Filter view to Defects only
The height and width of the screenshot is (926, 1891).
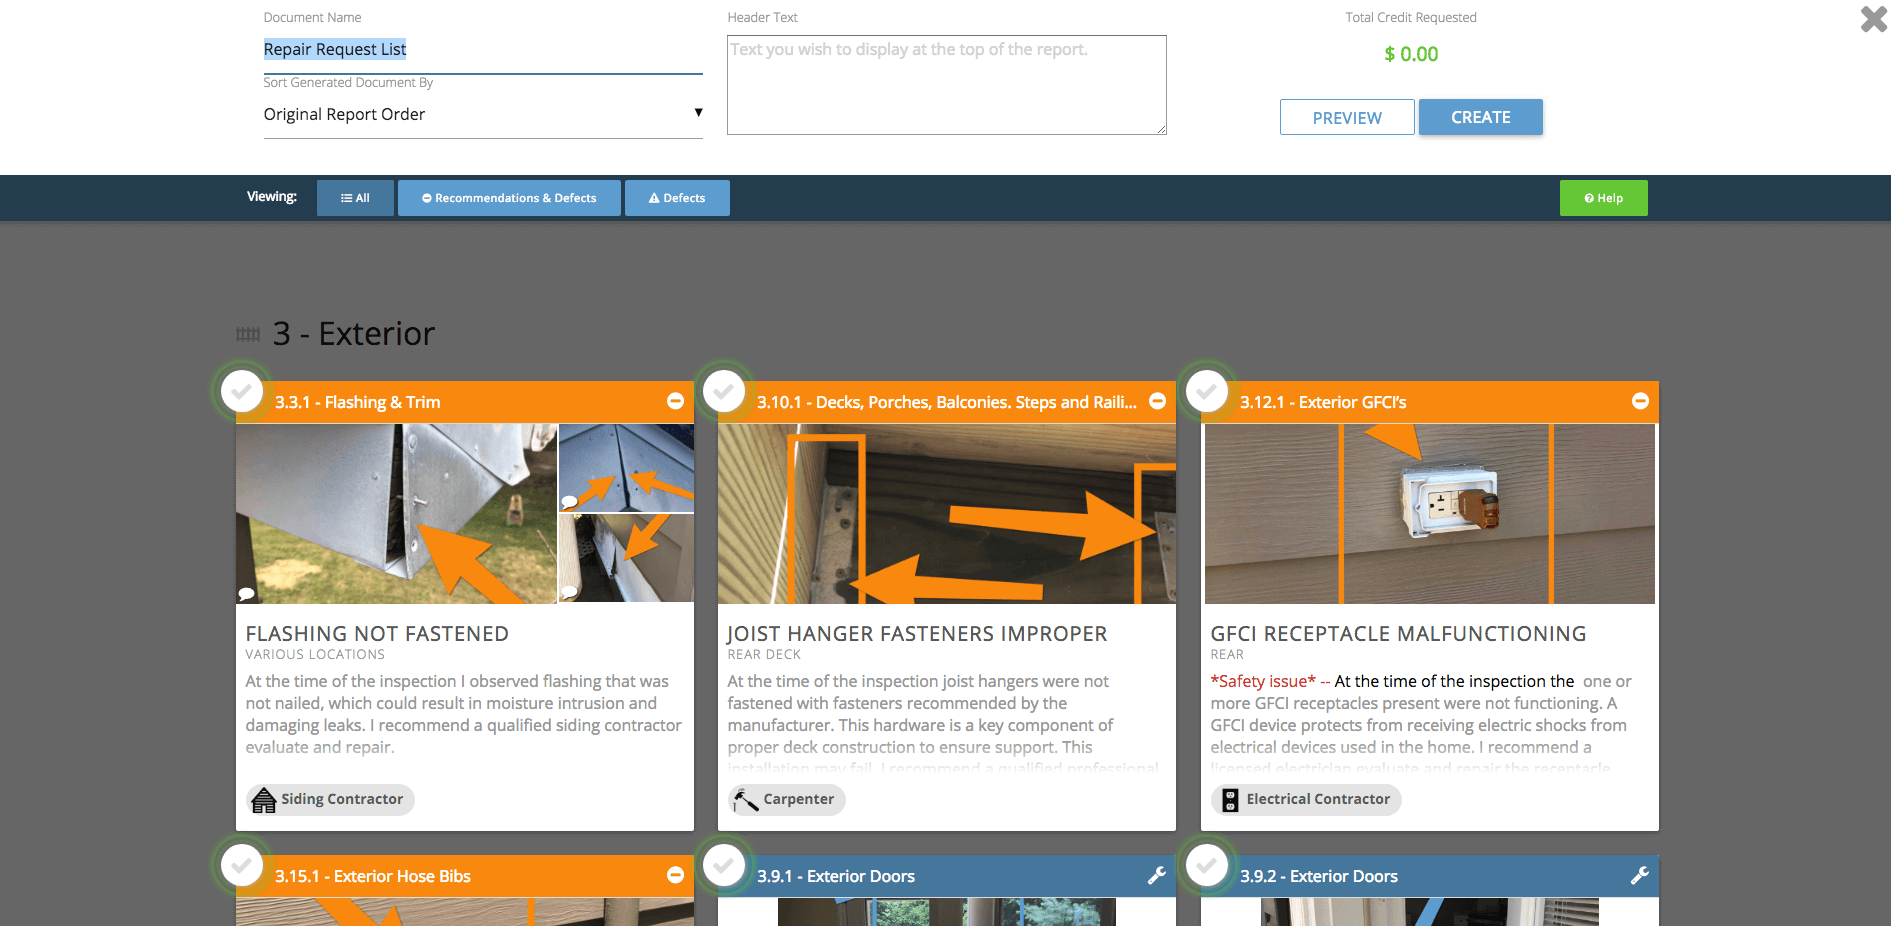(x=677, y=198)
